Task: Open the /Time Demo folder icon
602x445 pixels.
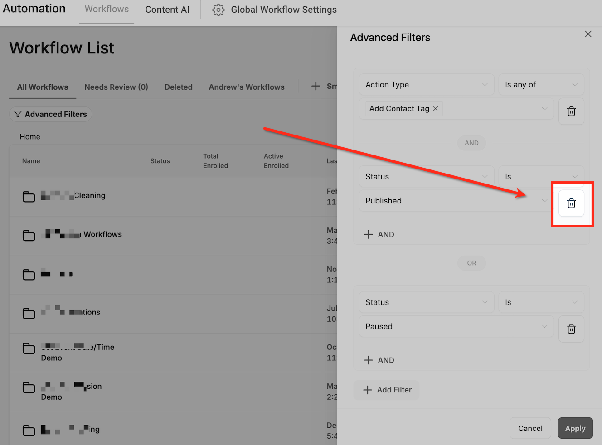Action: click(x=28, y=348)
